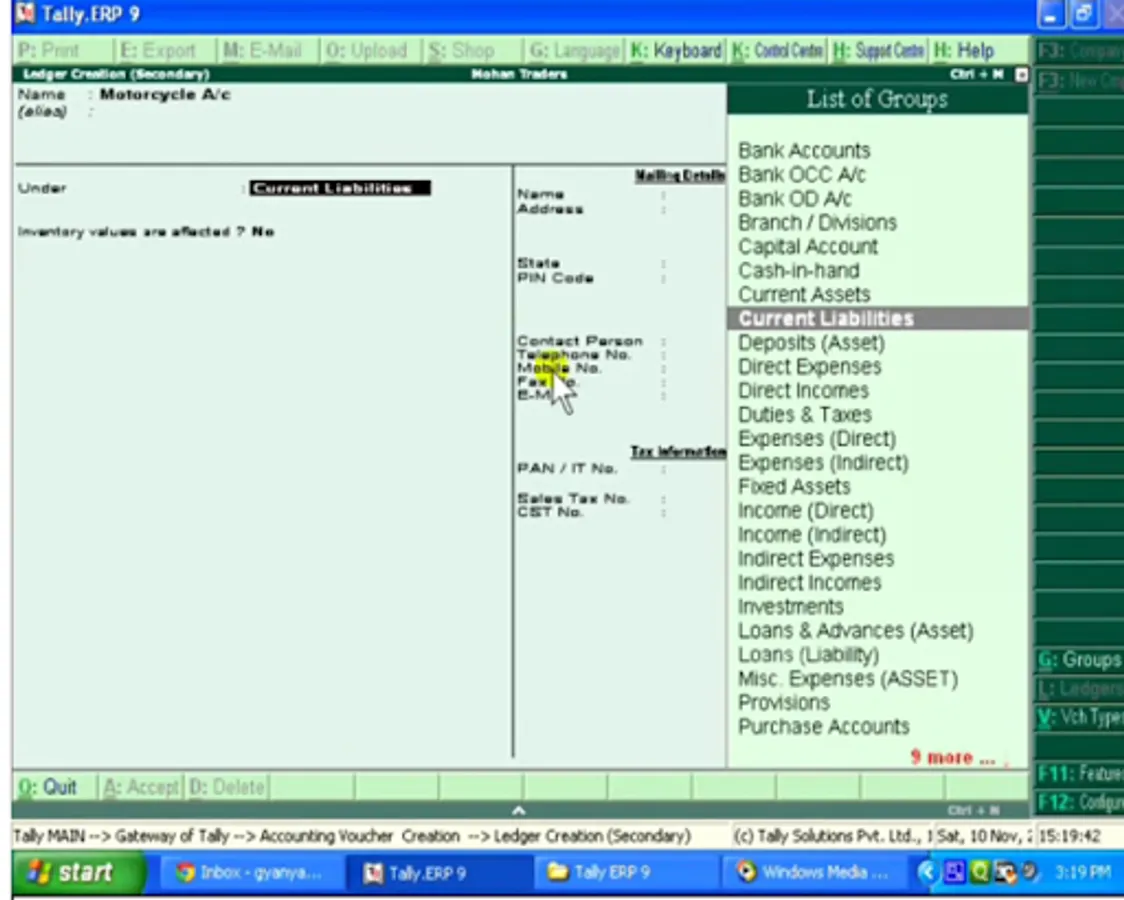
Task: Click the small close box next to Ctrl + M
Action: tap(1021, 75)
